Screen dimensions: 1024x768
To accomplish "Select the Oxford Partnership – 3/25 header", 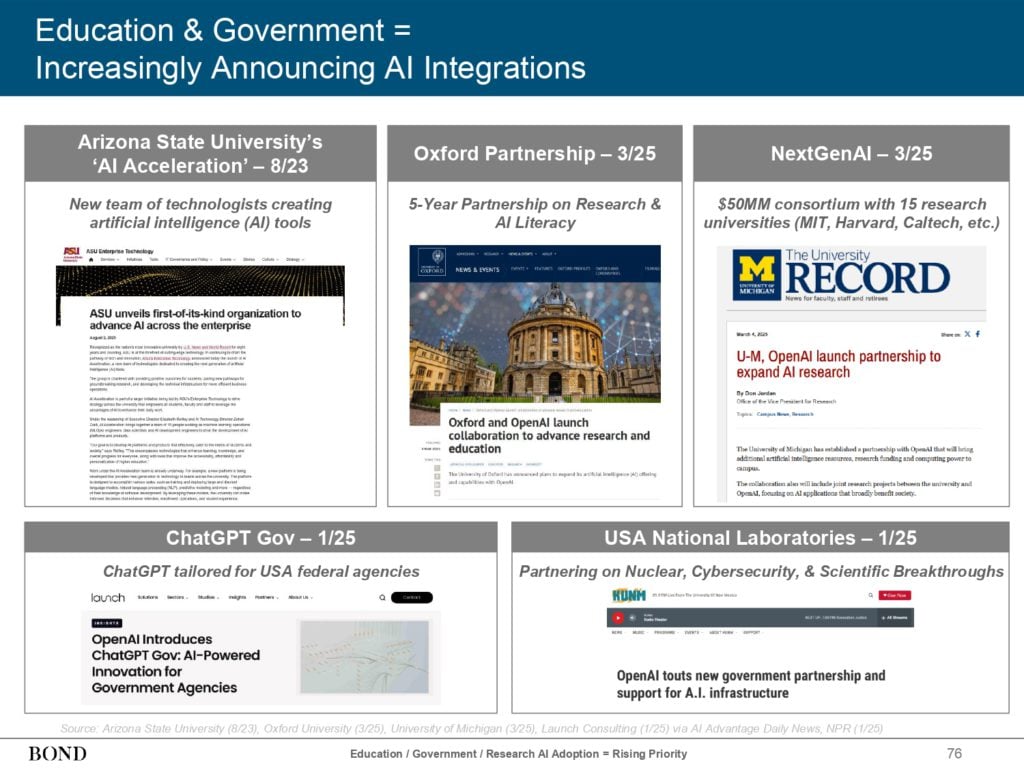I will tap(535, 153).
